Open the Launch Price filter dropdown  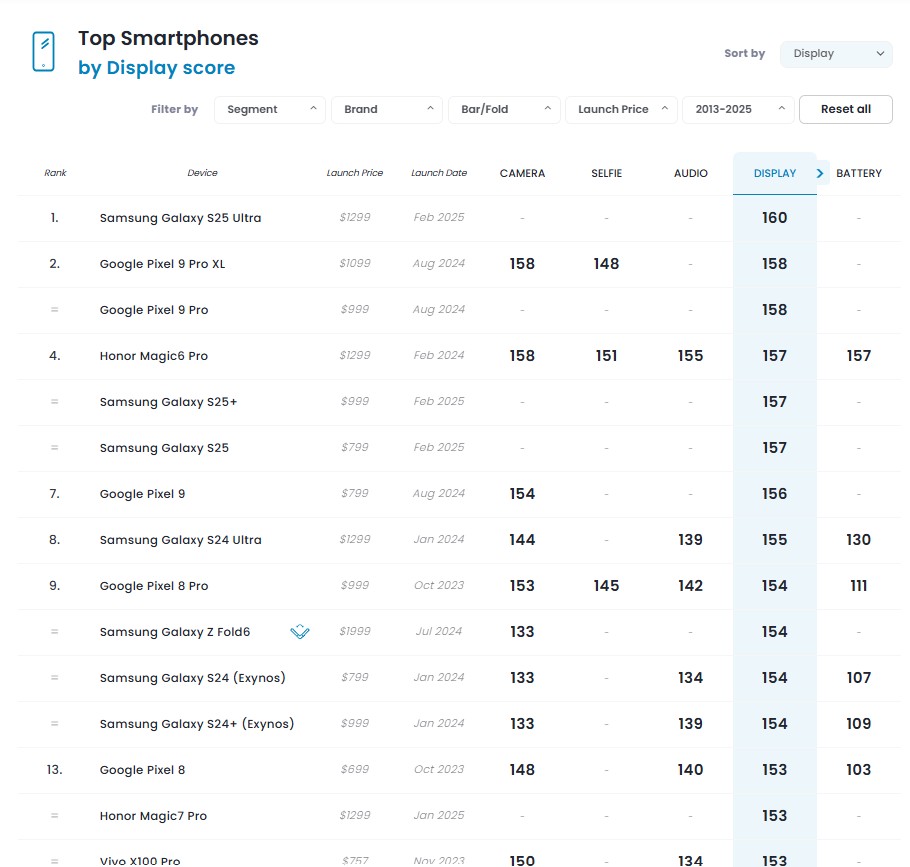click(622, 109)
